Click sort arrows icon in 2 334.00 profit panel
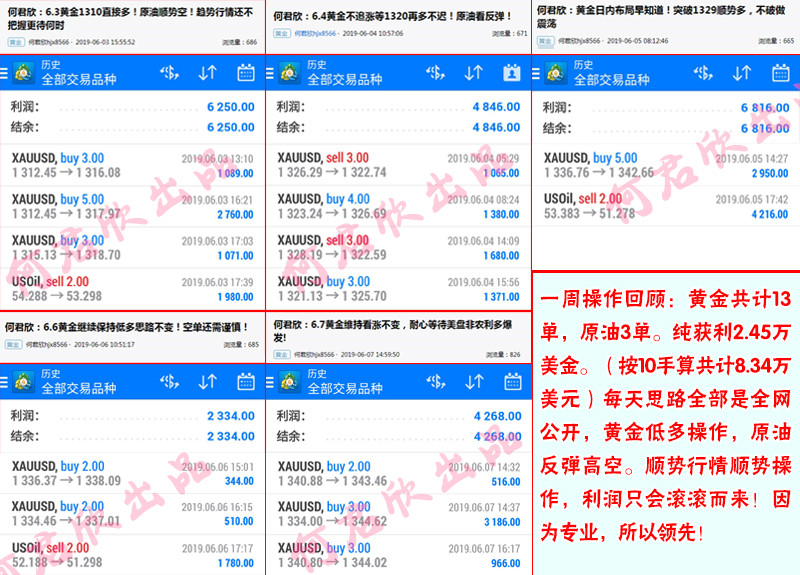This screenshot has height=575, width=800. point(208,382)
